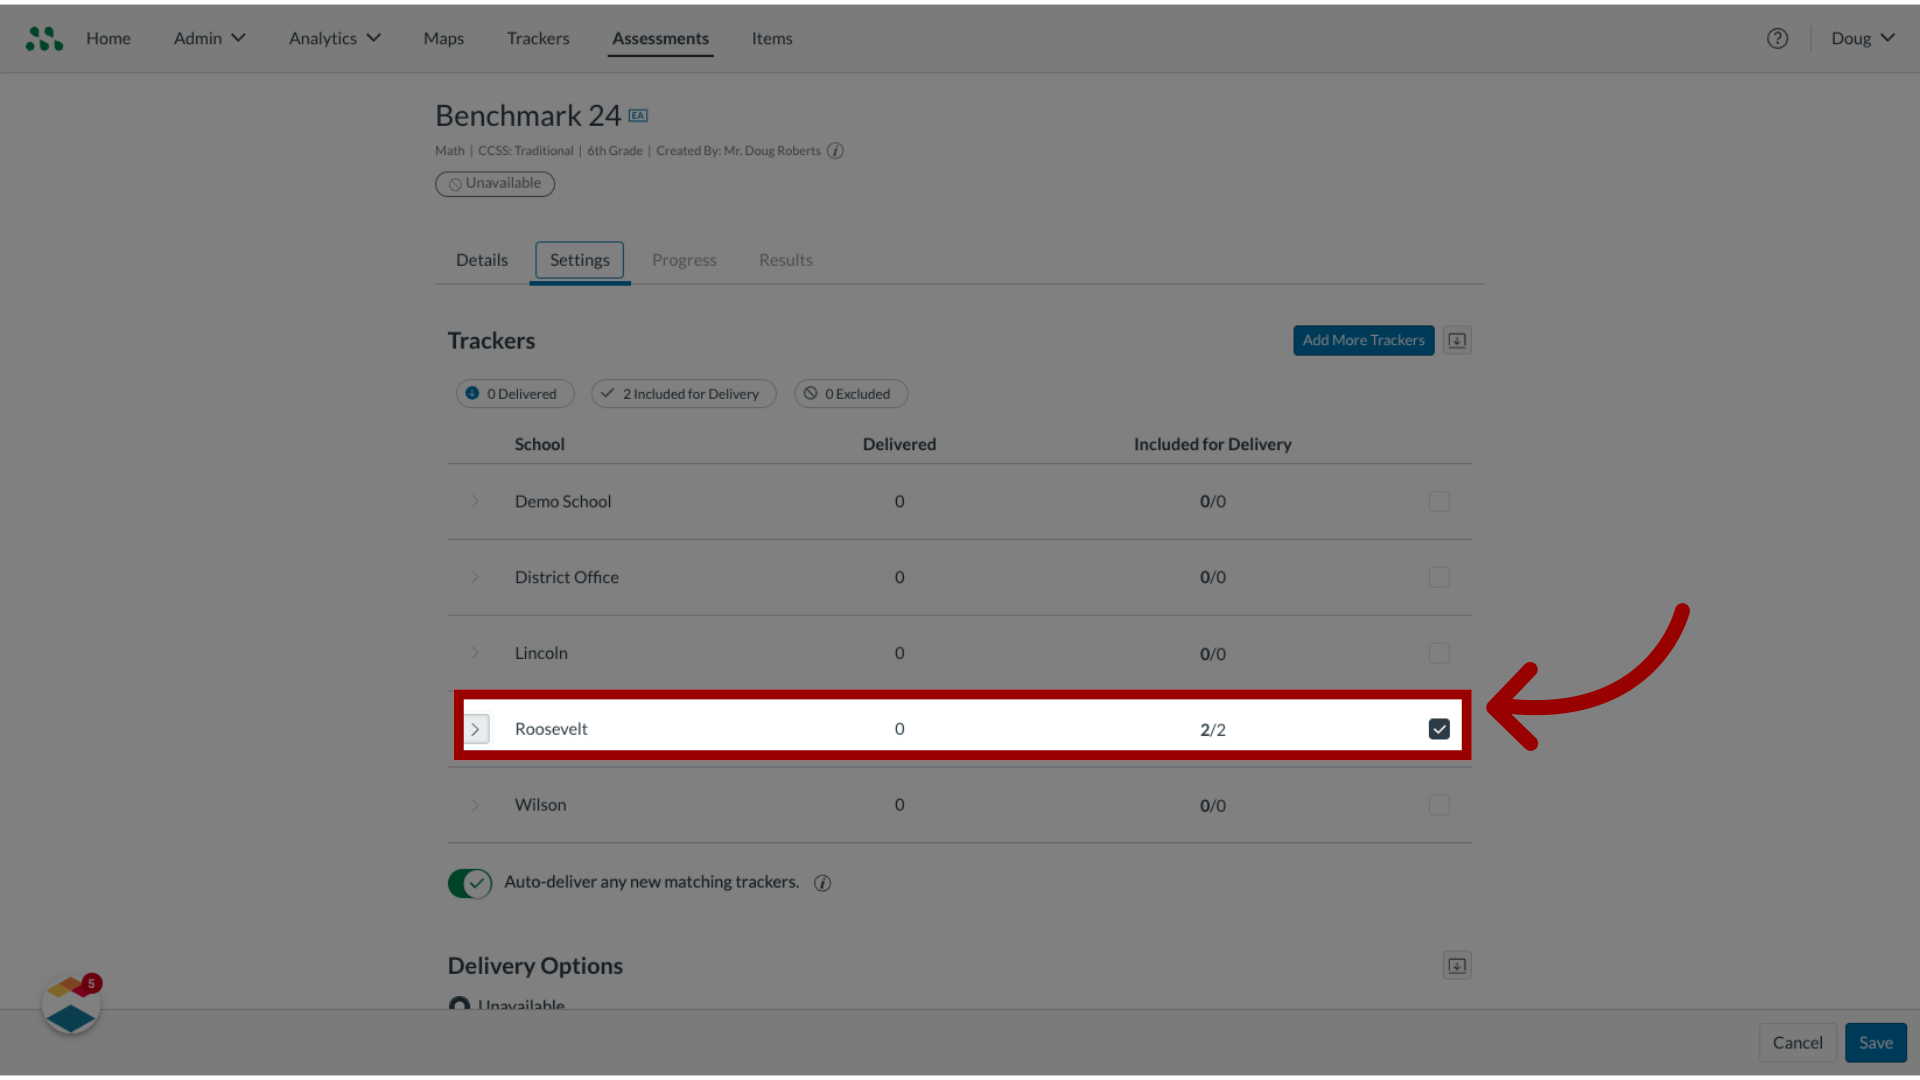Click the Save button
Image resolution: width=1920 pixels, height=1080 pixels.
1876,1042
